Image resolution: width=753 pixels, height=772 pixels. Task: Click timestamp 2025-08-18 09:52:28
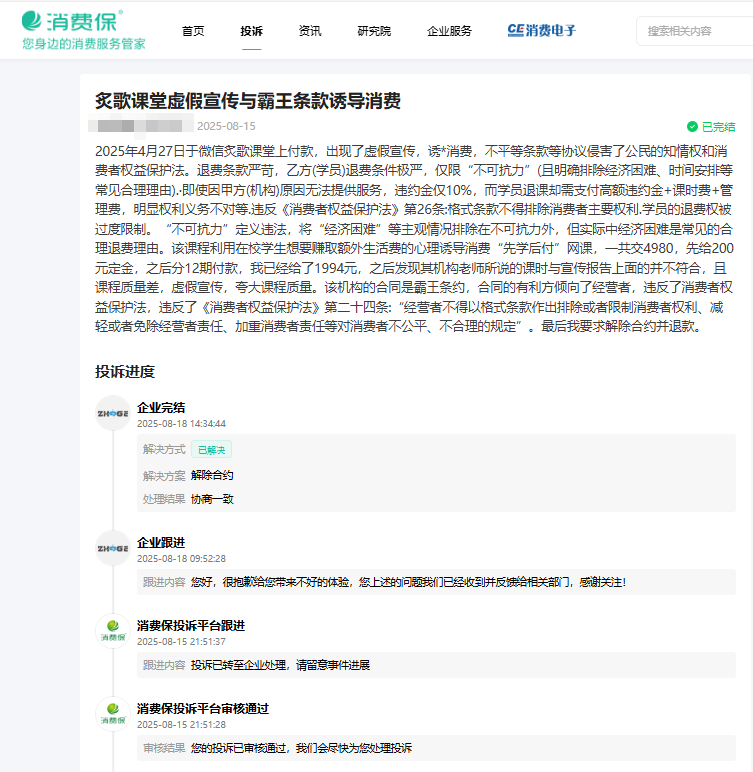tap(181, 559)
